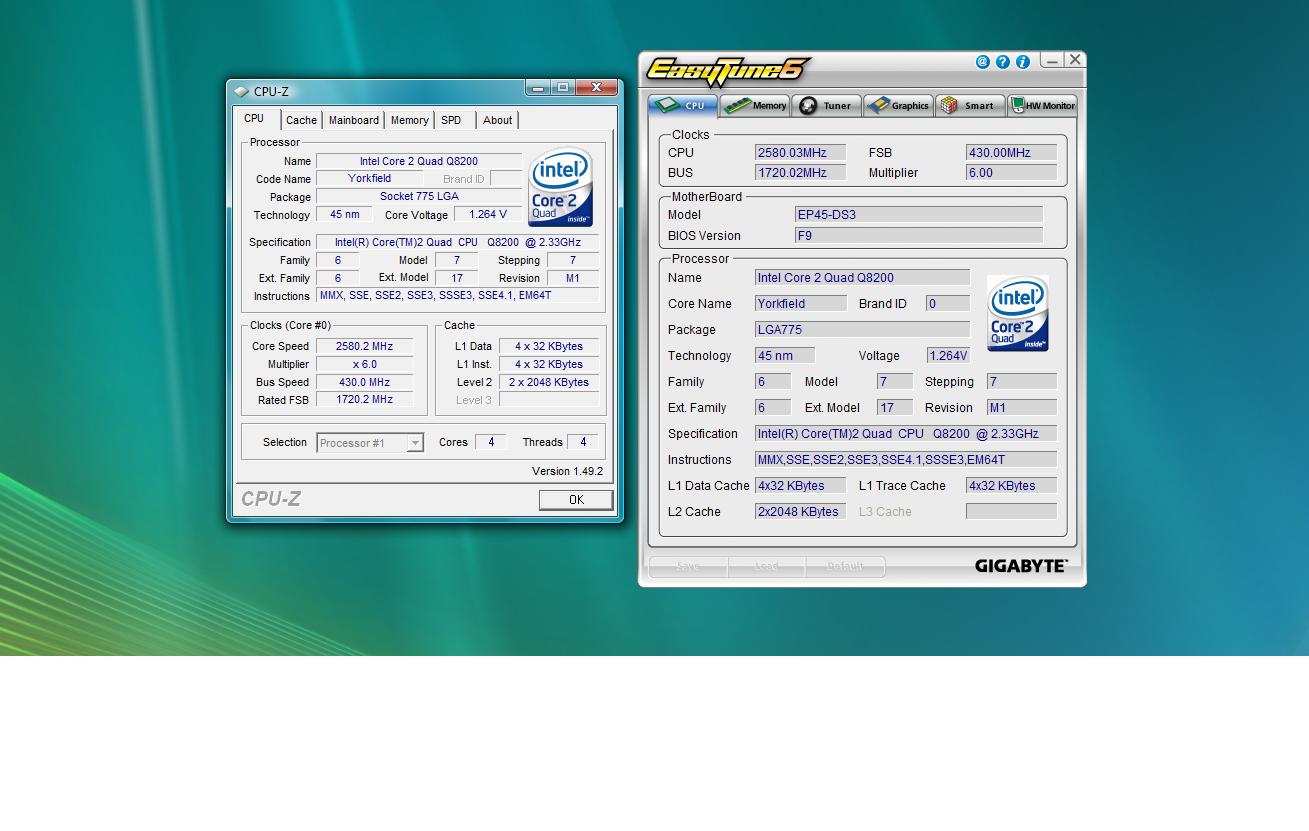Select the Cache tab in CPU-Z
The height and width of the screenshot is (831, 1309).
tap(301, 120)
